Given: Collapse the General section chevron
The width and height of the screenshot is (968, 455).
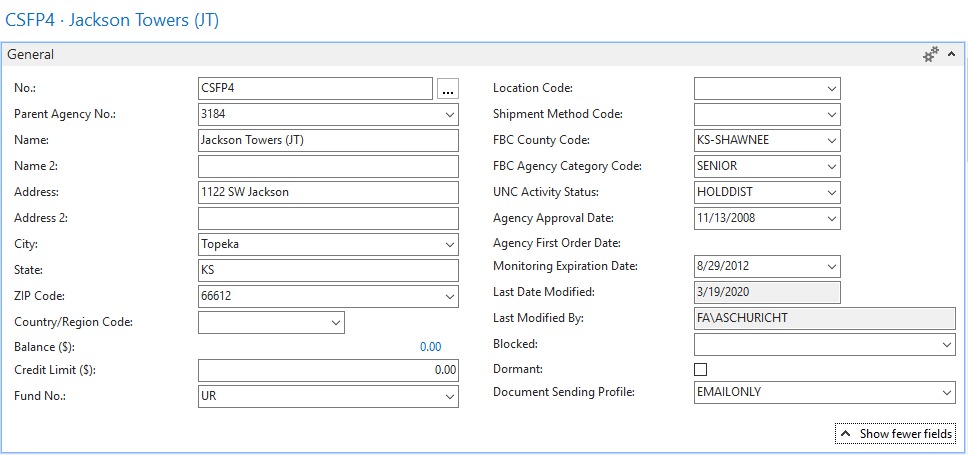Looking at the screenshot, I should [950, 55].
